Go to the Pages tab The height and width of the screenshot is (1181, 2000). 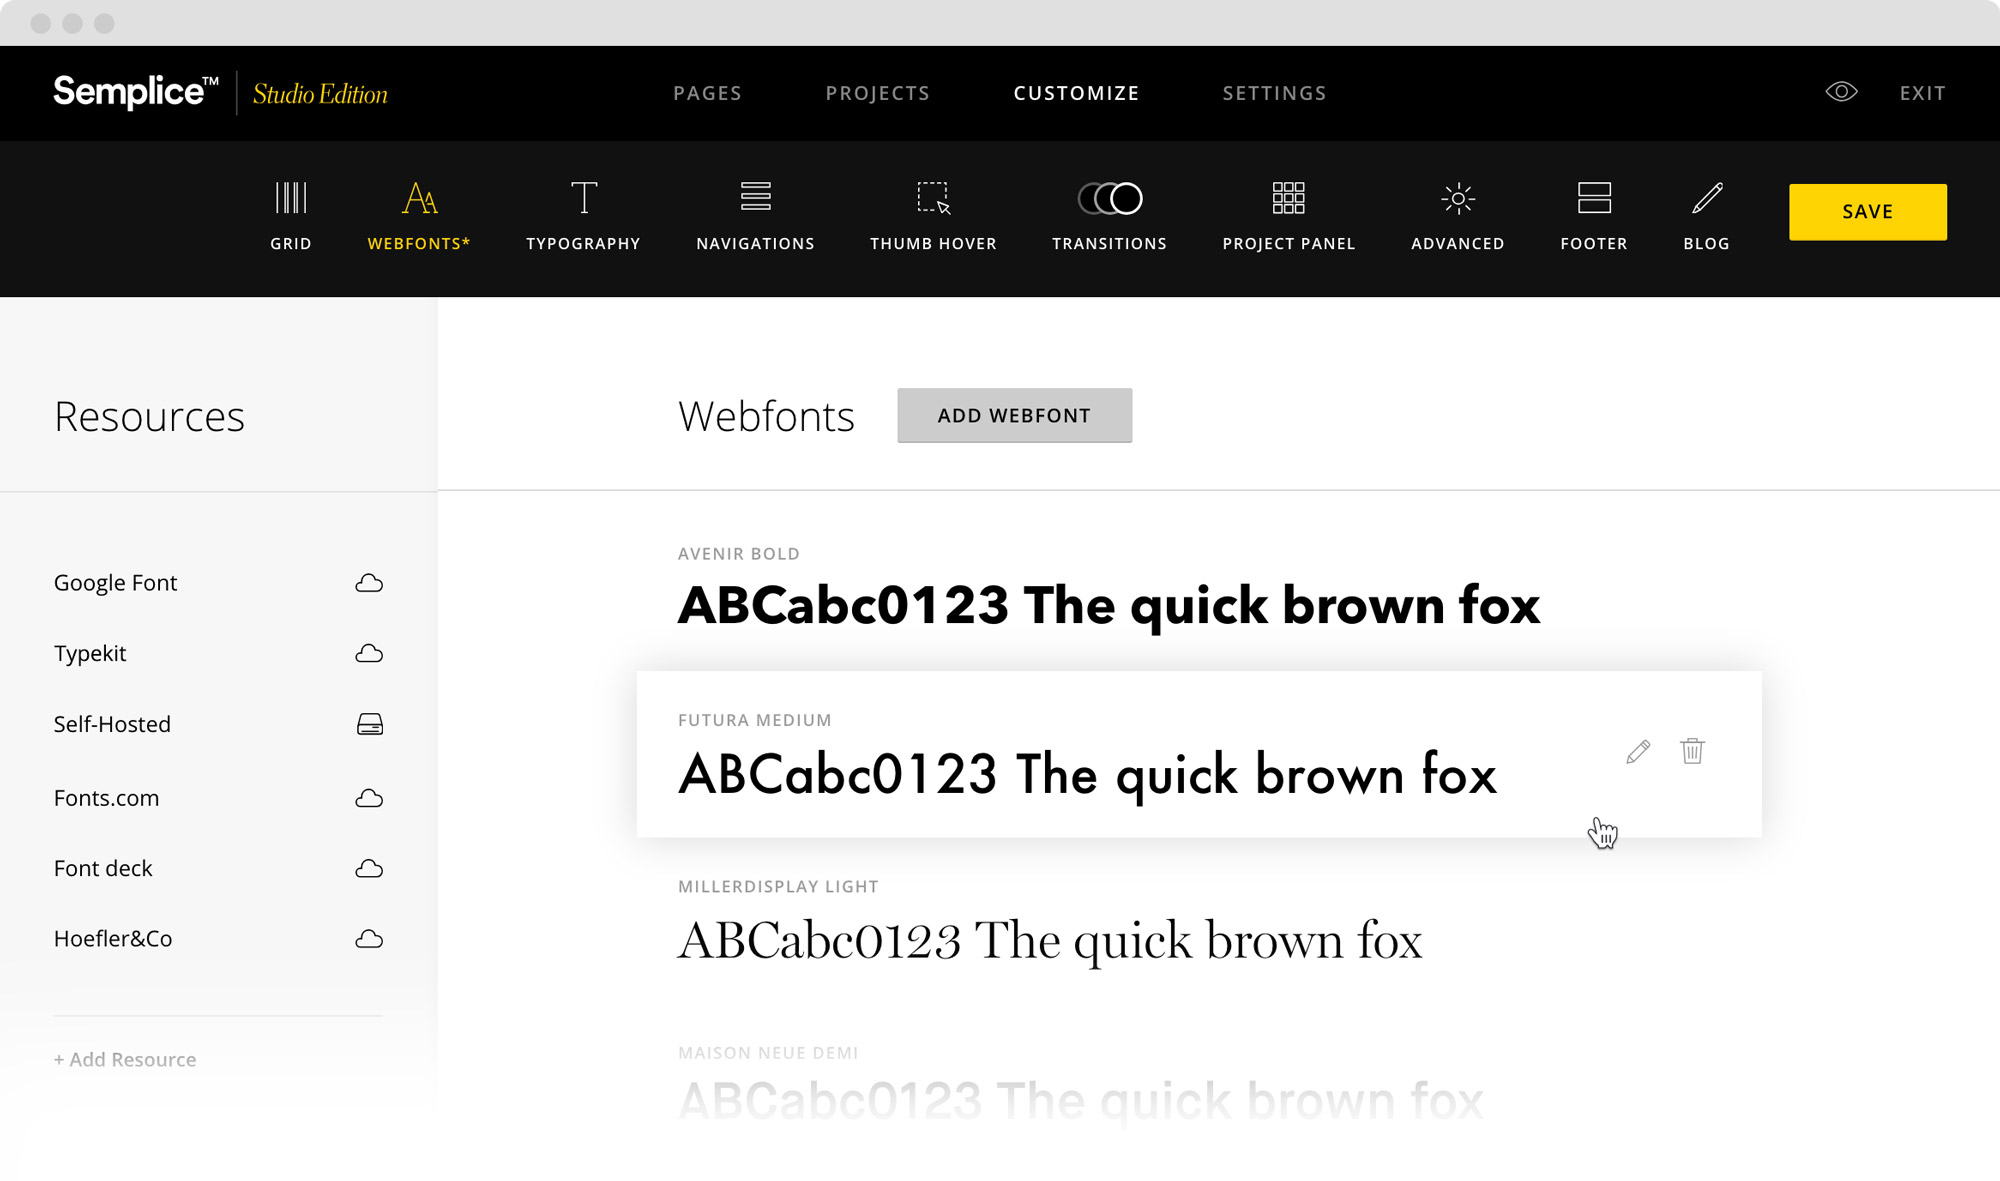click(x=708, y=93)
